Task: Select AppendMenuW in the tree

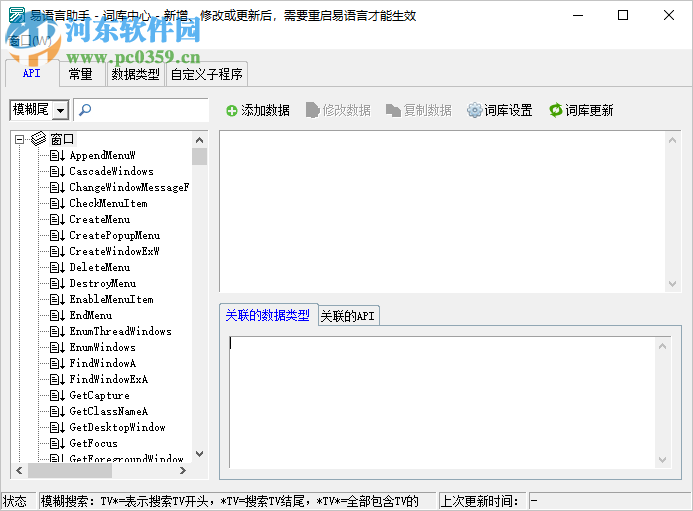Action: point(103,156)
